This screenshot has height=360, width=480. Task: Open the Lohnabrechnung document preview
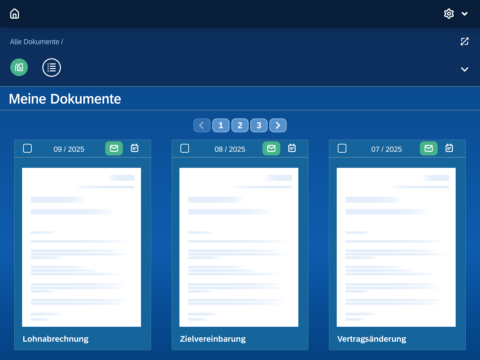[81, 247]
